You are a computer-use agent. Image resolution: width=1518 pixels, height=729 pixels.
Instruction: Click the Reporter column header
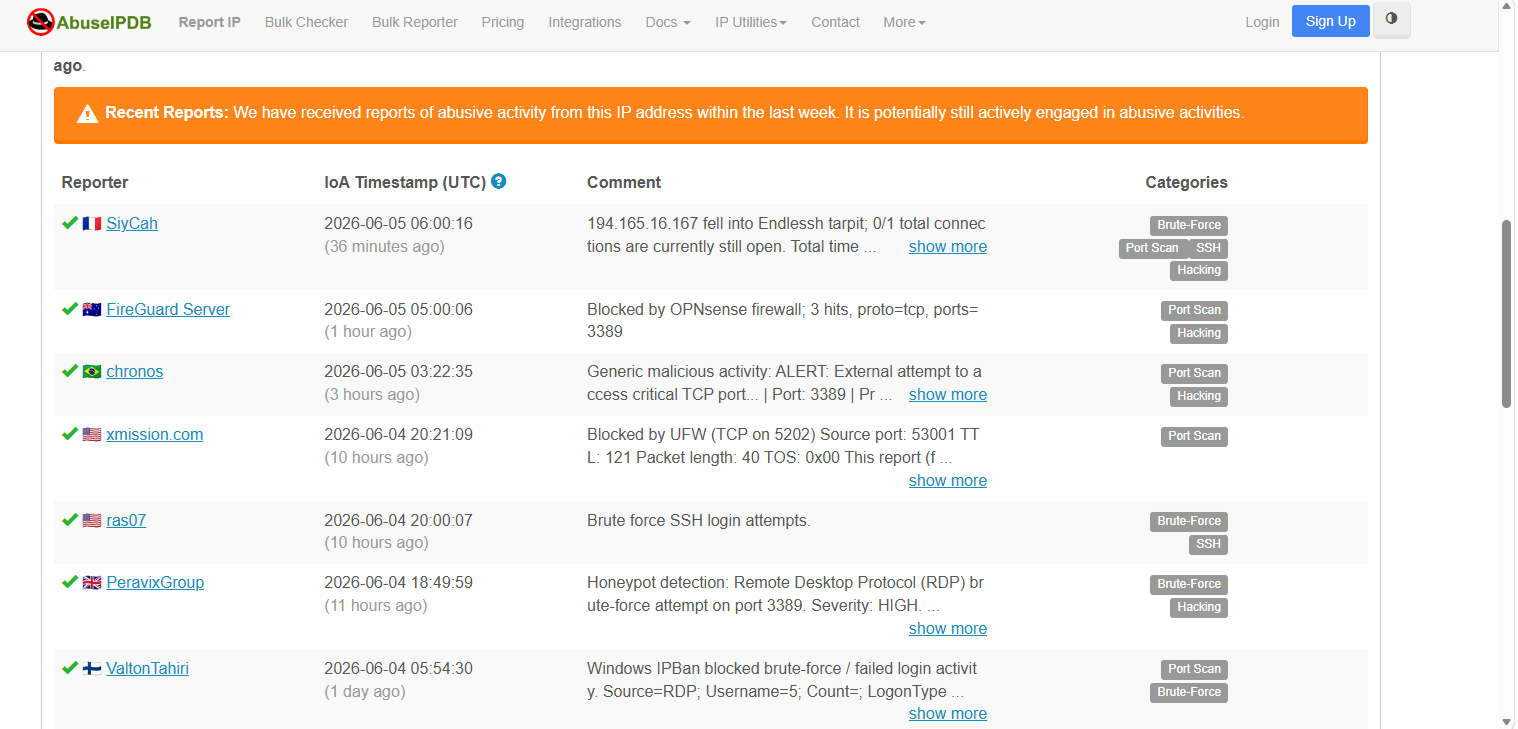[x=95, y=183]
